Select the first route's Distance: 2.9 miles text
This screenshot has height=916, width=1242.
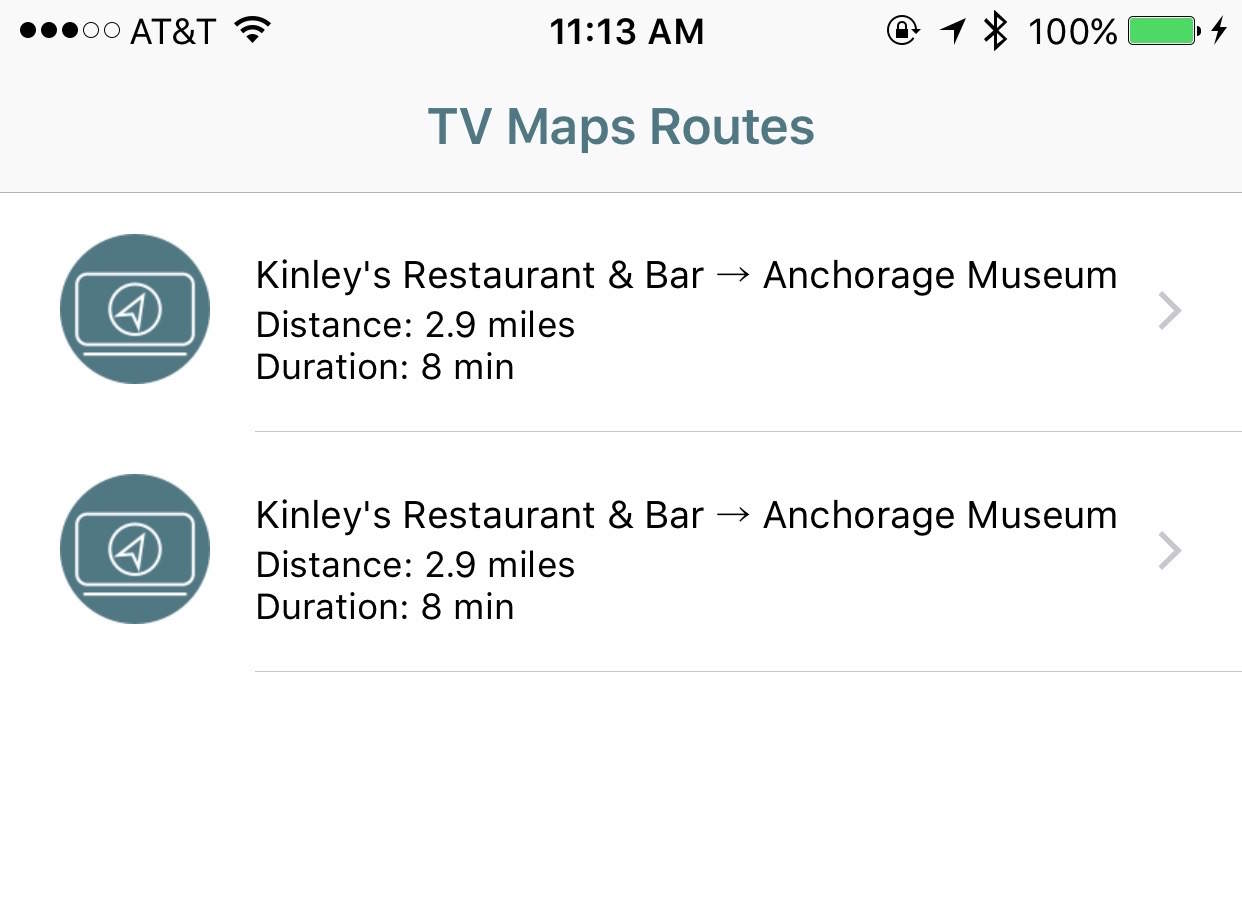pyautogui.click(x=415, y=325)
